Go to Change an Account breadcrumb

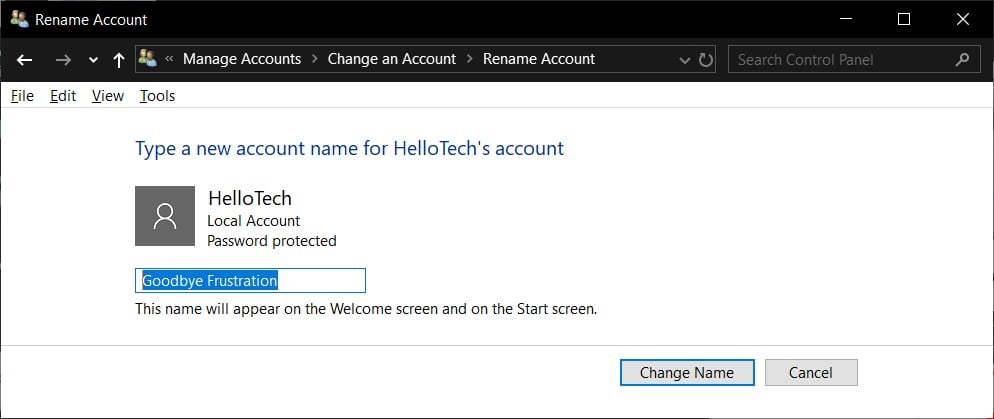coord(391,59)
